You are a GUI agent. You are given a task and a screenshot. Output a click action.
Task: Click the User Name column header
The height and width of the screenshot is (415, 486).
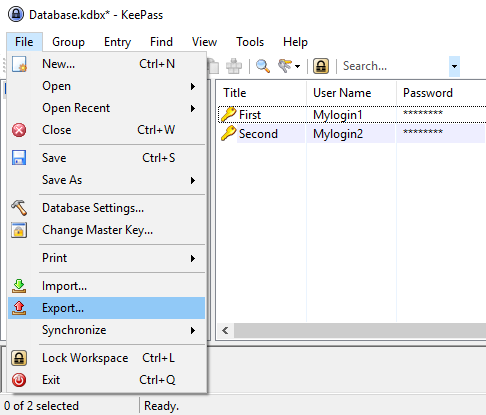tap(351, 93)
